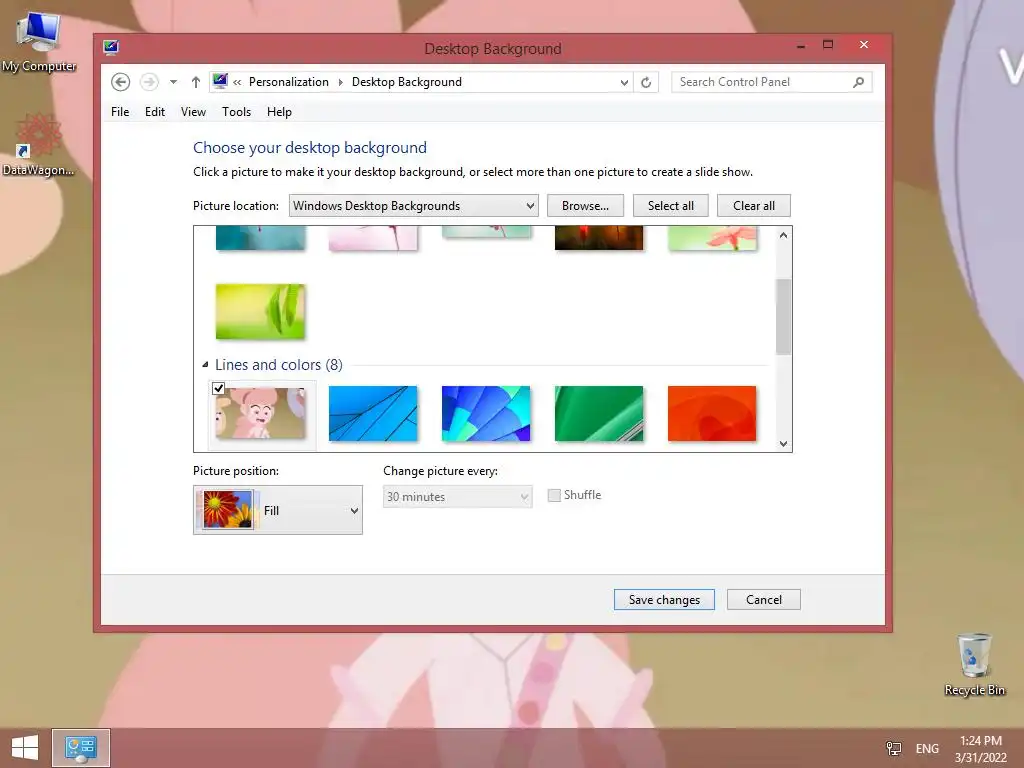This screenshot has width=1024, height=768.
Task: Select the teal flower wallpaper thumbnail
Action: tap(260, 238)
